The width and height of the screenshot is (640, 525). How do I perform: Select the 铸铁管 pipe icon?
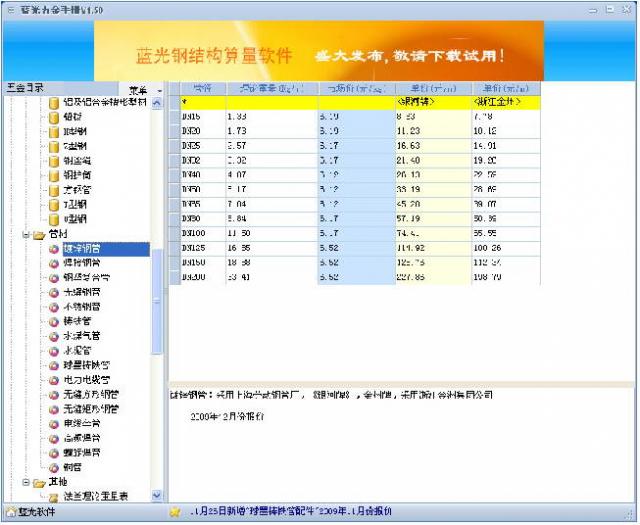pos(54,322)
